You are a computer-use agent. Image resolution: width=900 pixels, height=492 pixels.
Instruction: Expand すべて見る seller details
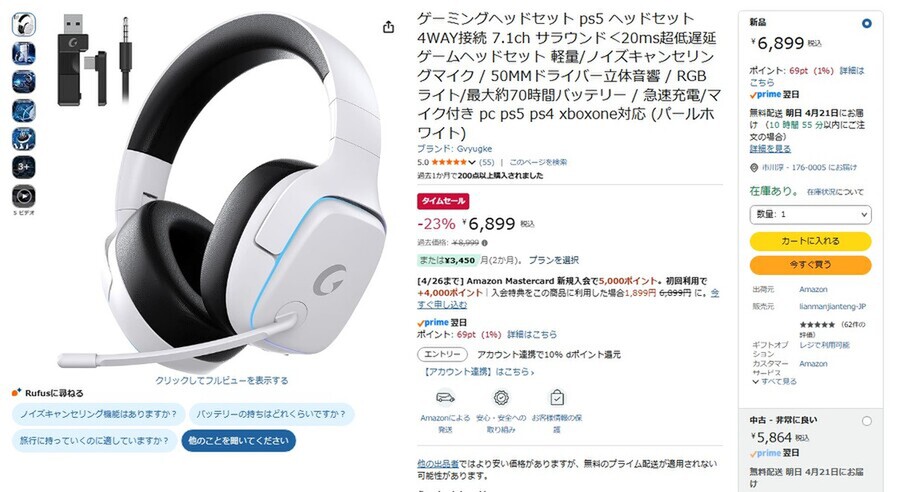pyautogui.click(x=774, y=381)
